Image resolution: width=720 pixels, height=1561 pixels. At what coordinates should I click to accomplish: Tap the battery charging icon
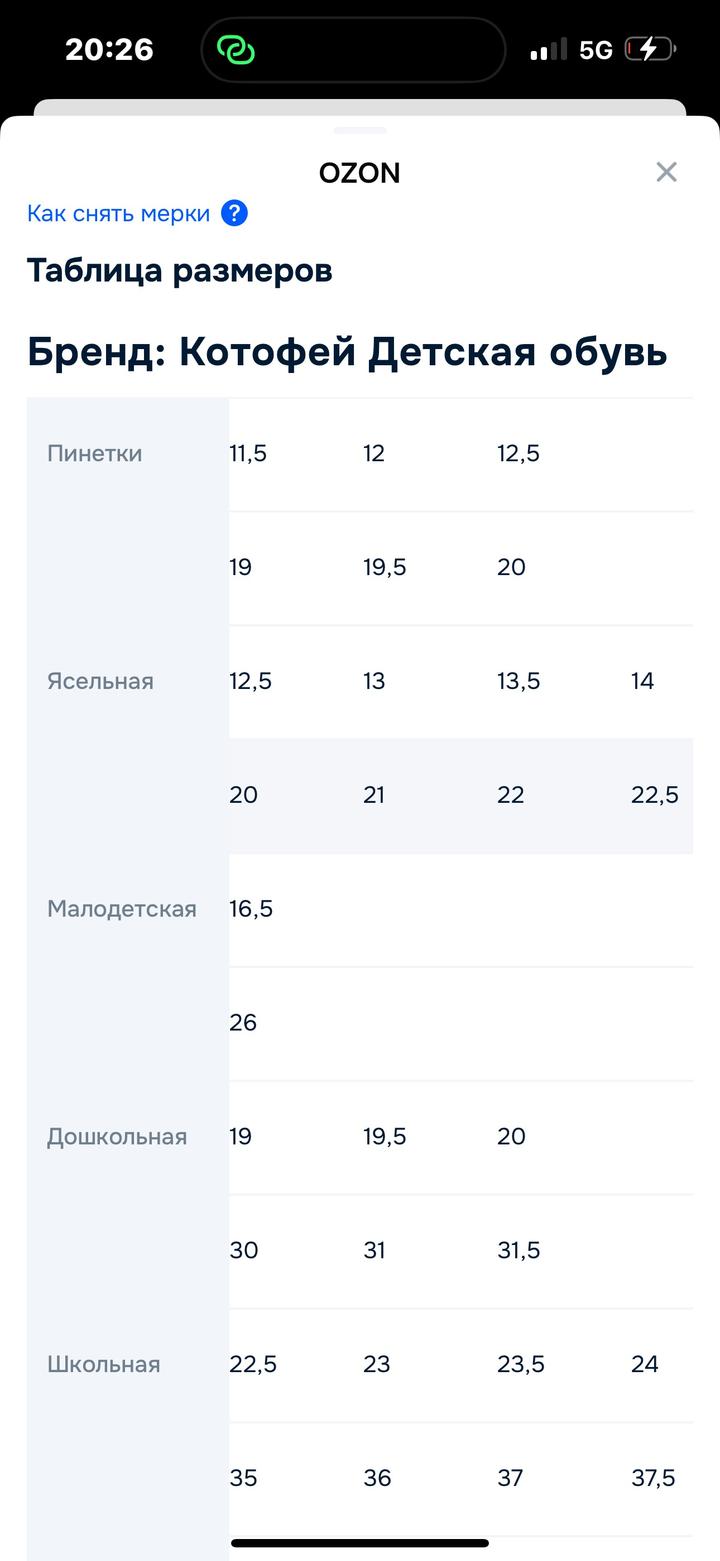[650, 49]
